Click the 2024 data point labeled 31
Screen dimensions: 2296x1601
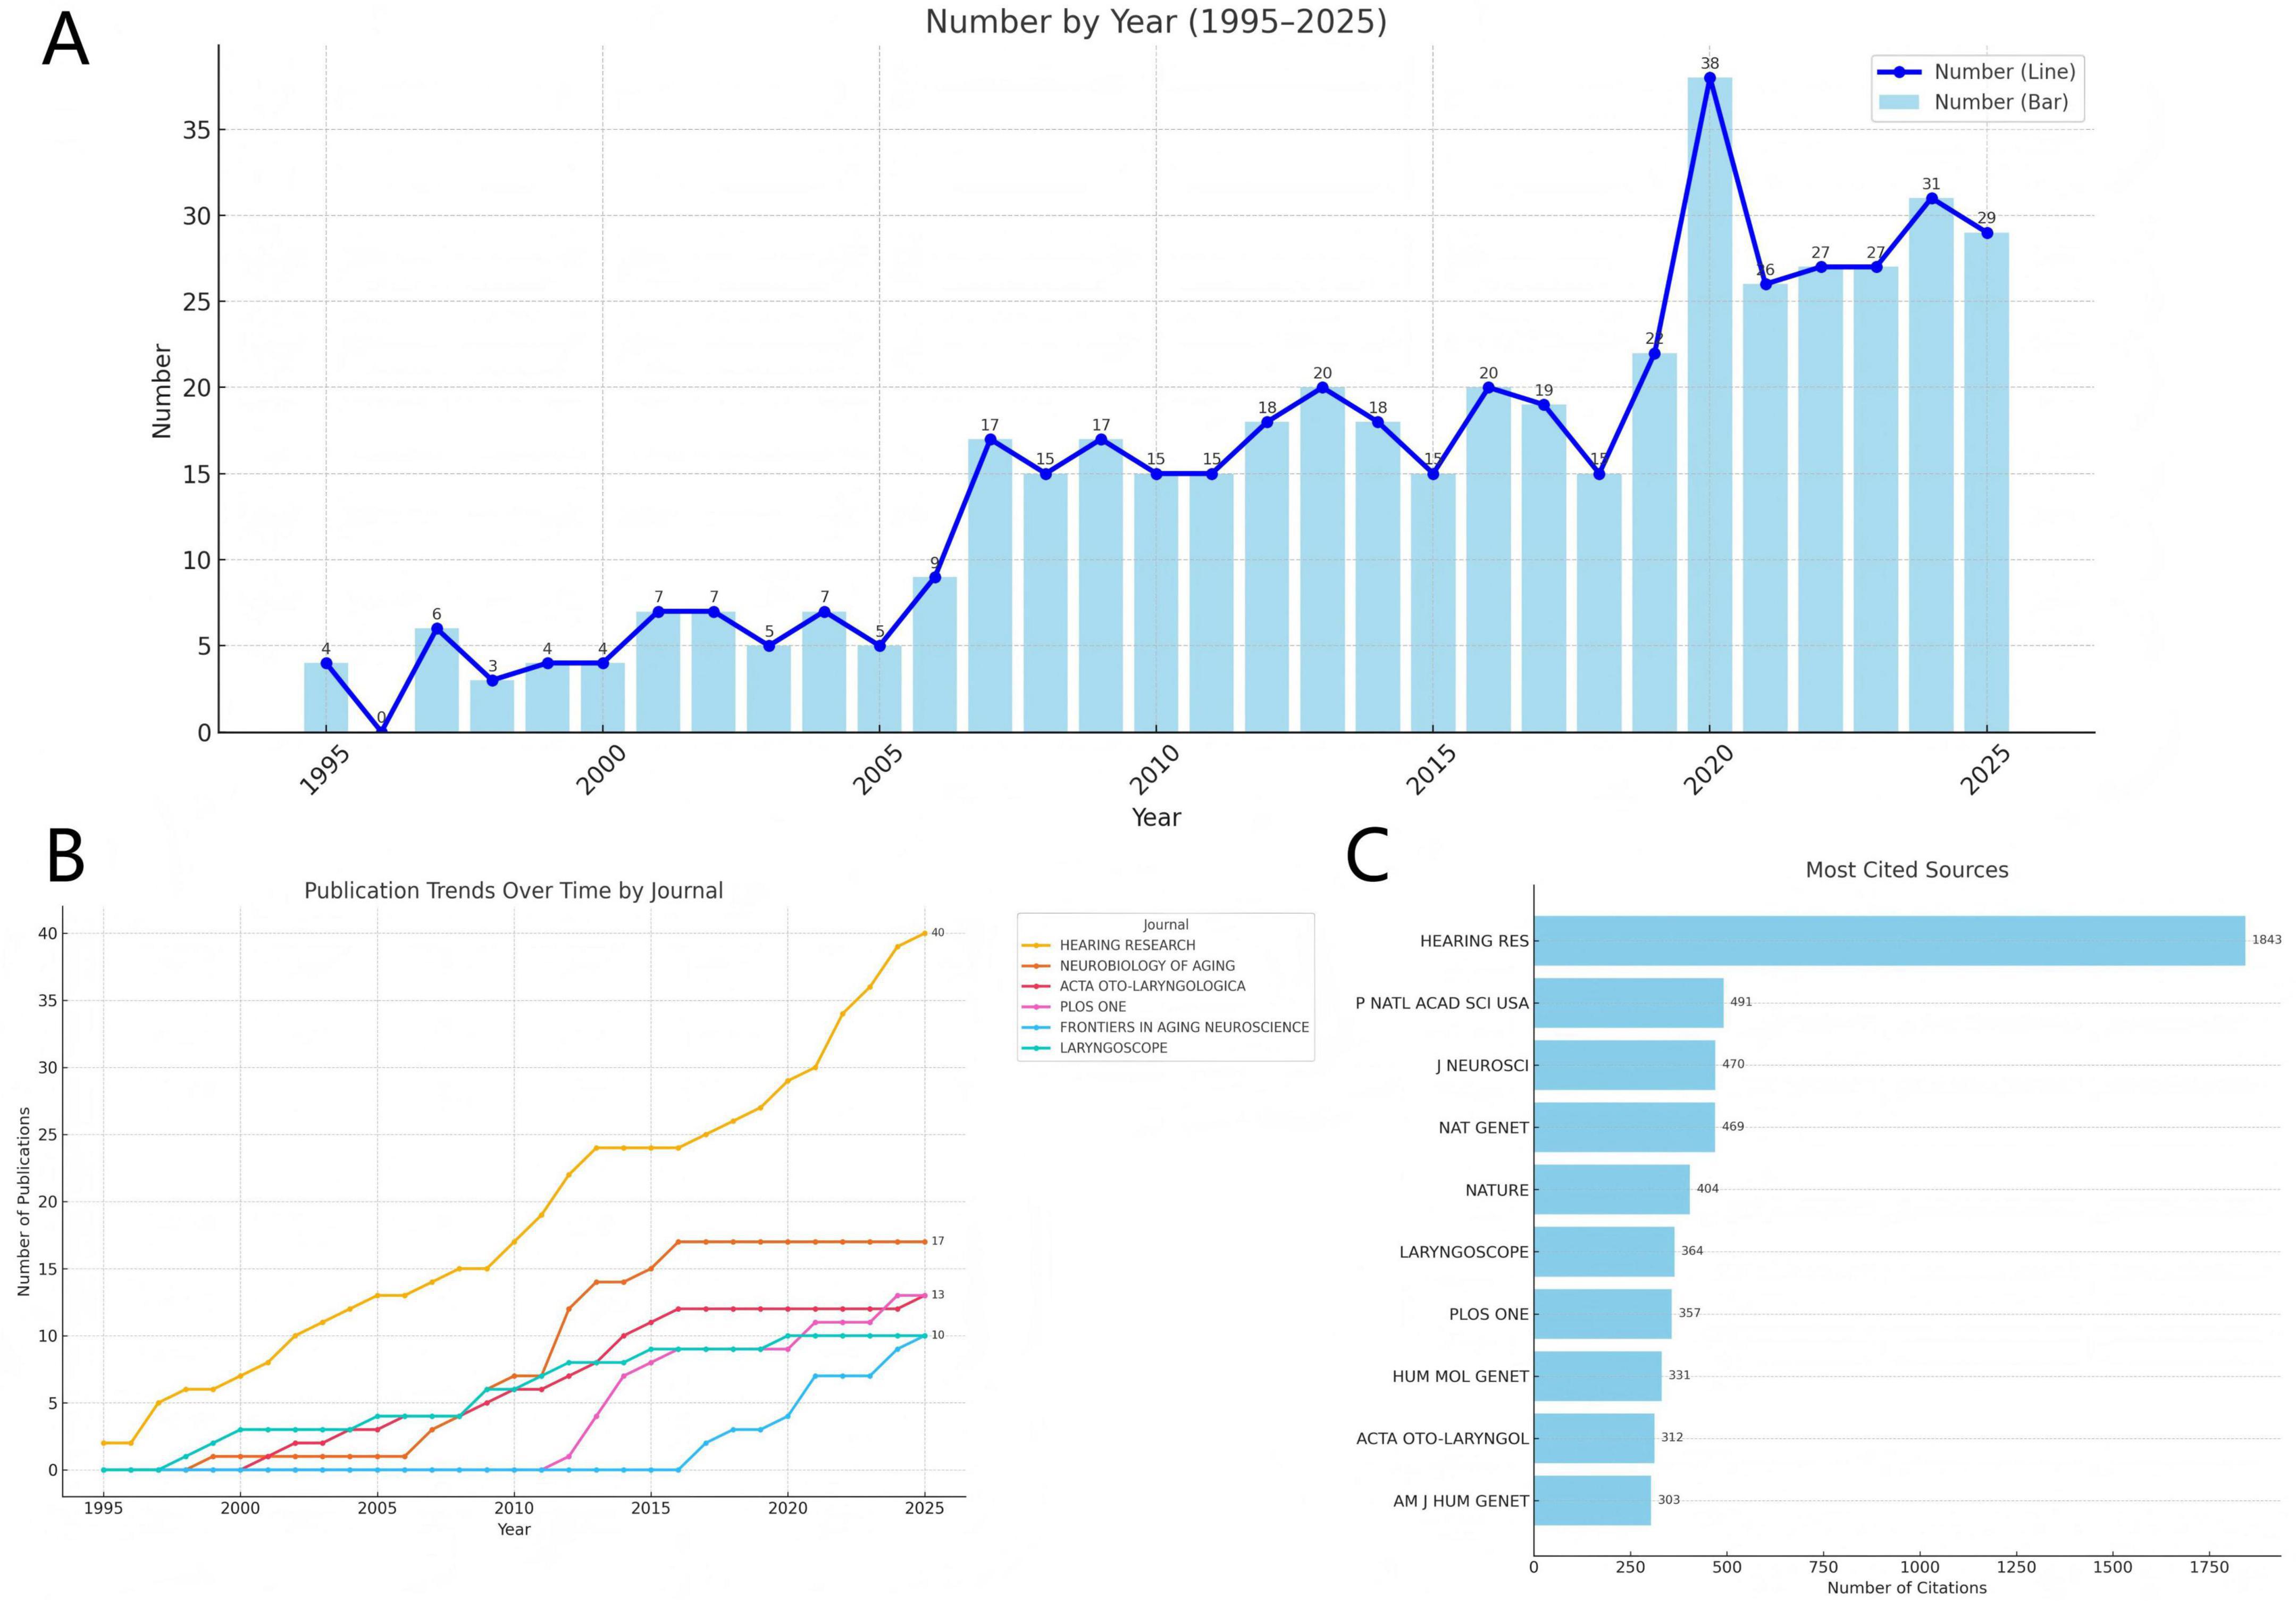pyautogui.click(x=1931, y=199)
